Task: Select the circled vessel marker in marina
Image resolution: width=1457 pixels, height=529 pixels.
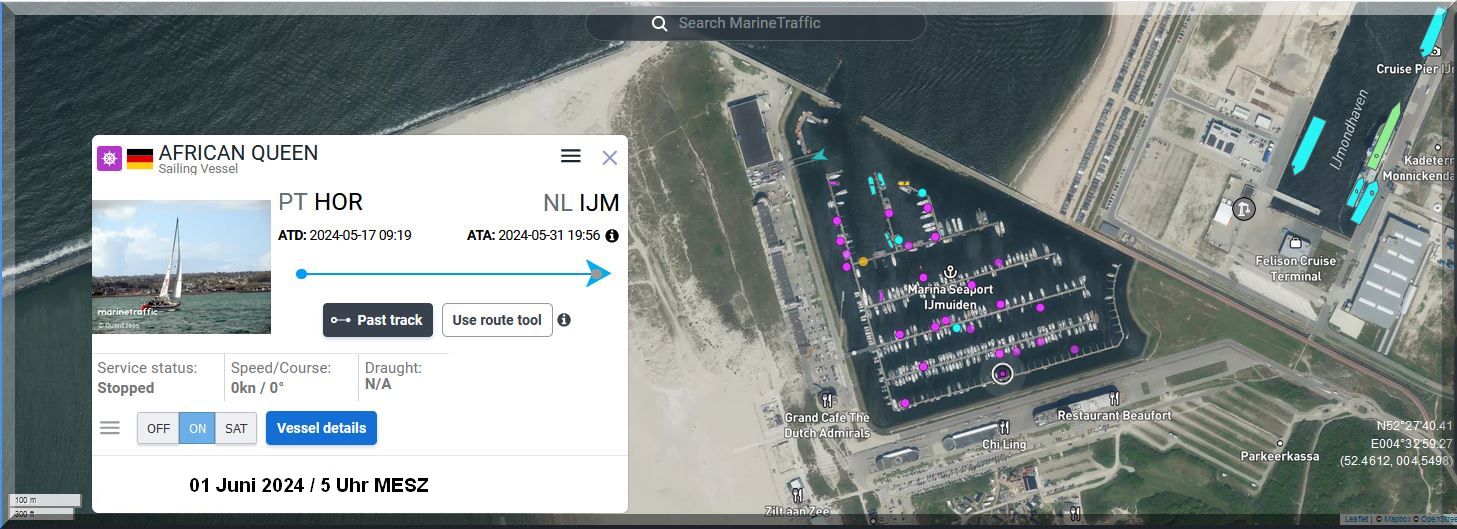Action: [1002, 374]
